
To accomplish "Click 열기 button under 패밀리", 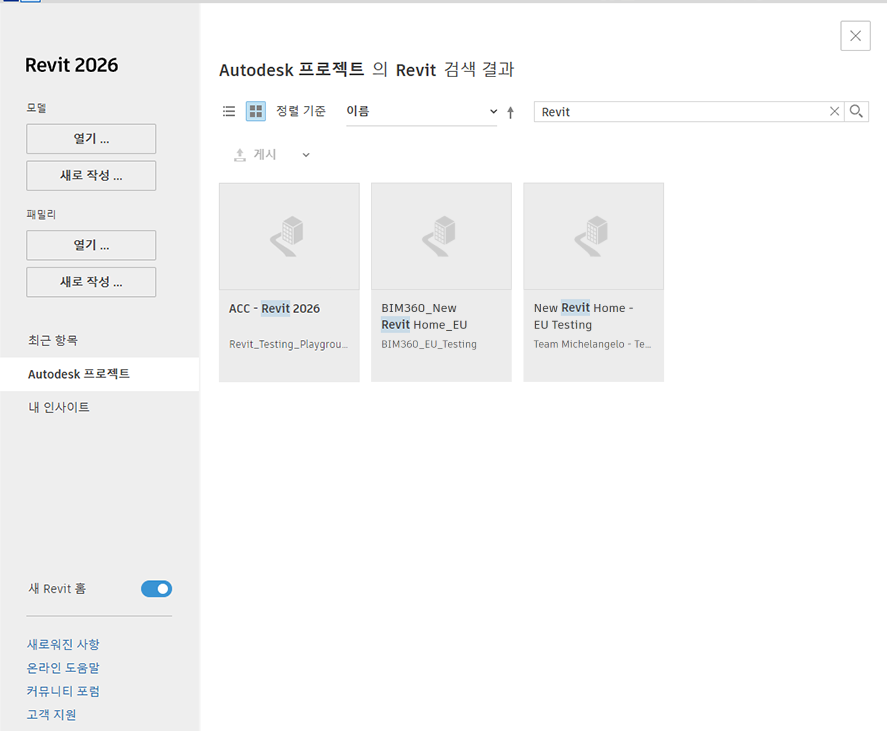I will (91, 245).
